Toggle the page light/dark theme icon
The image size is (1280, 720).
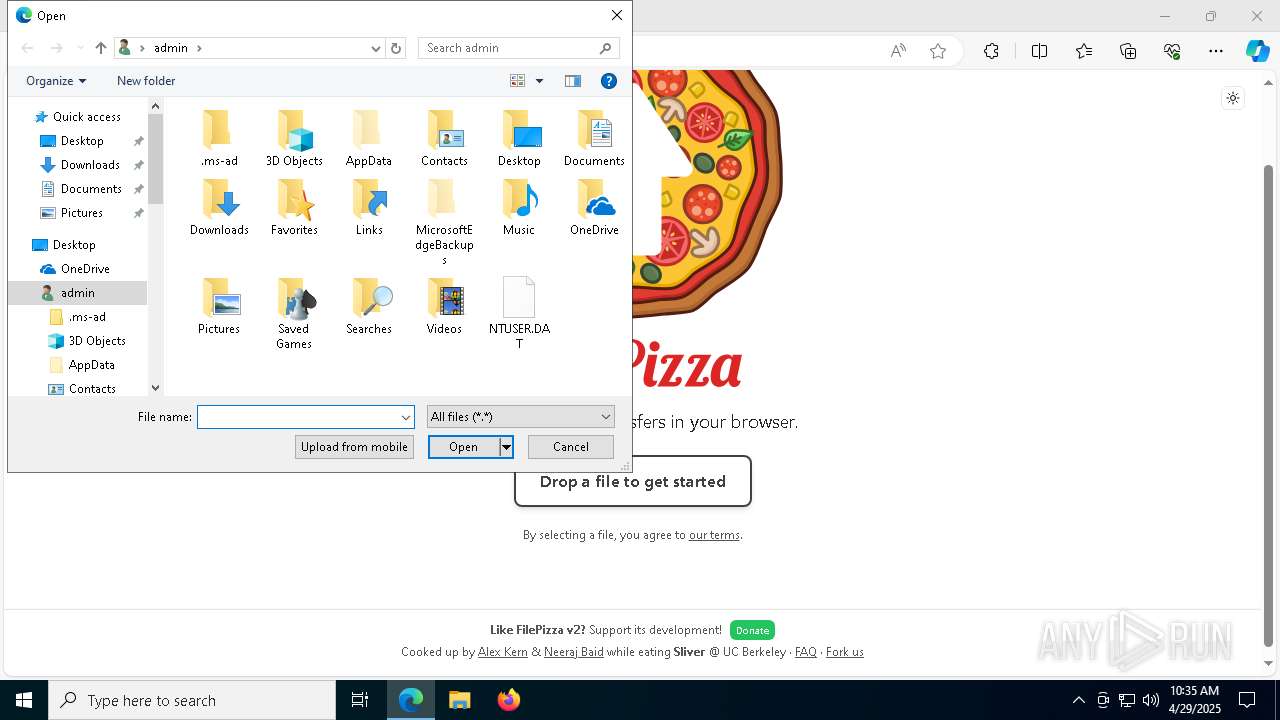[1233, 98]
